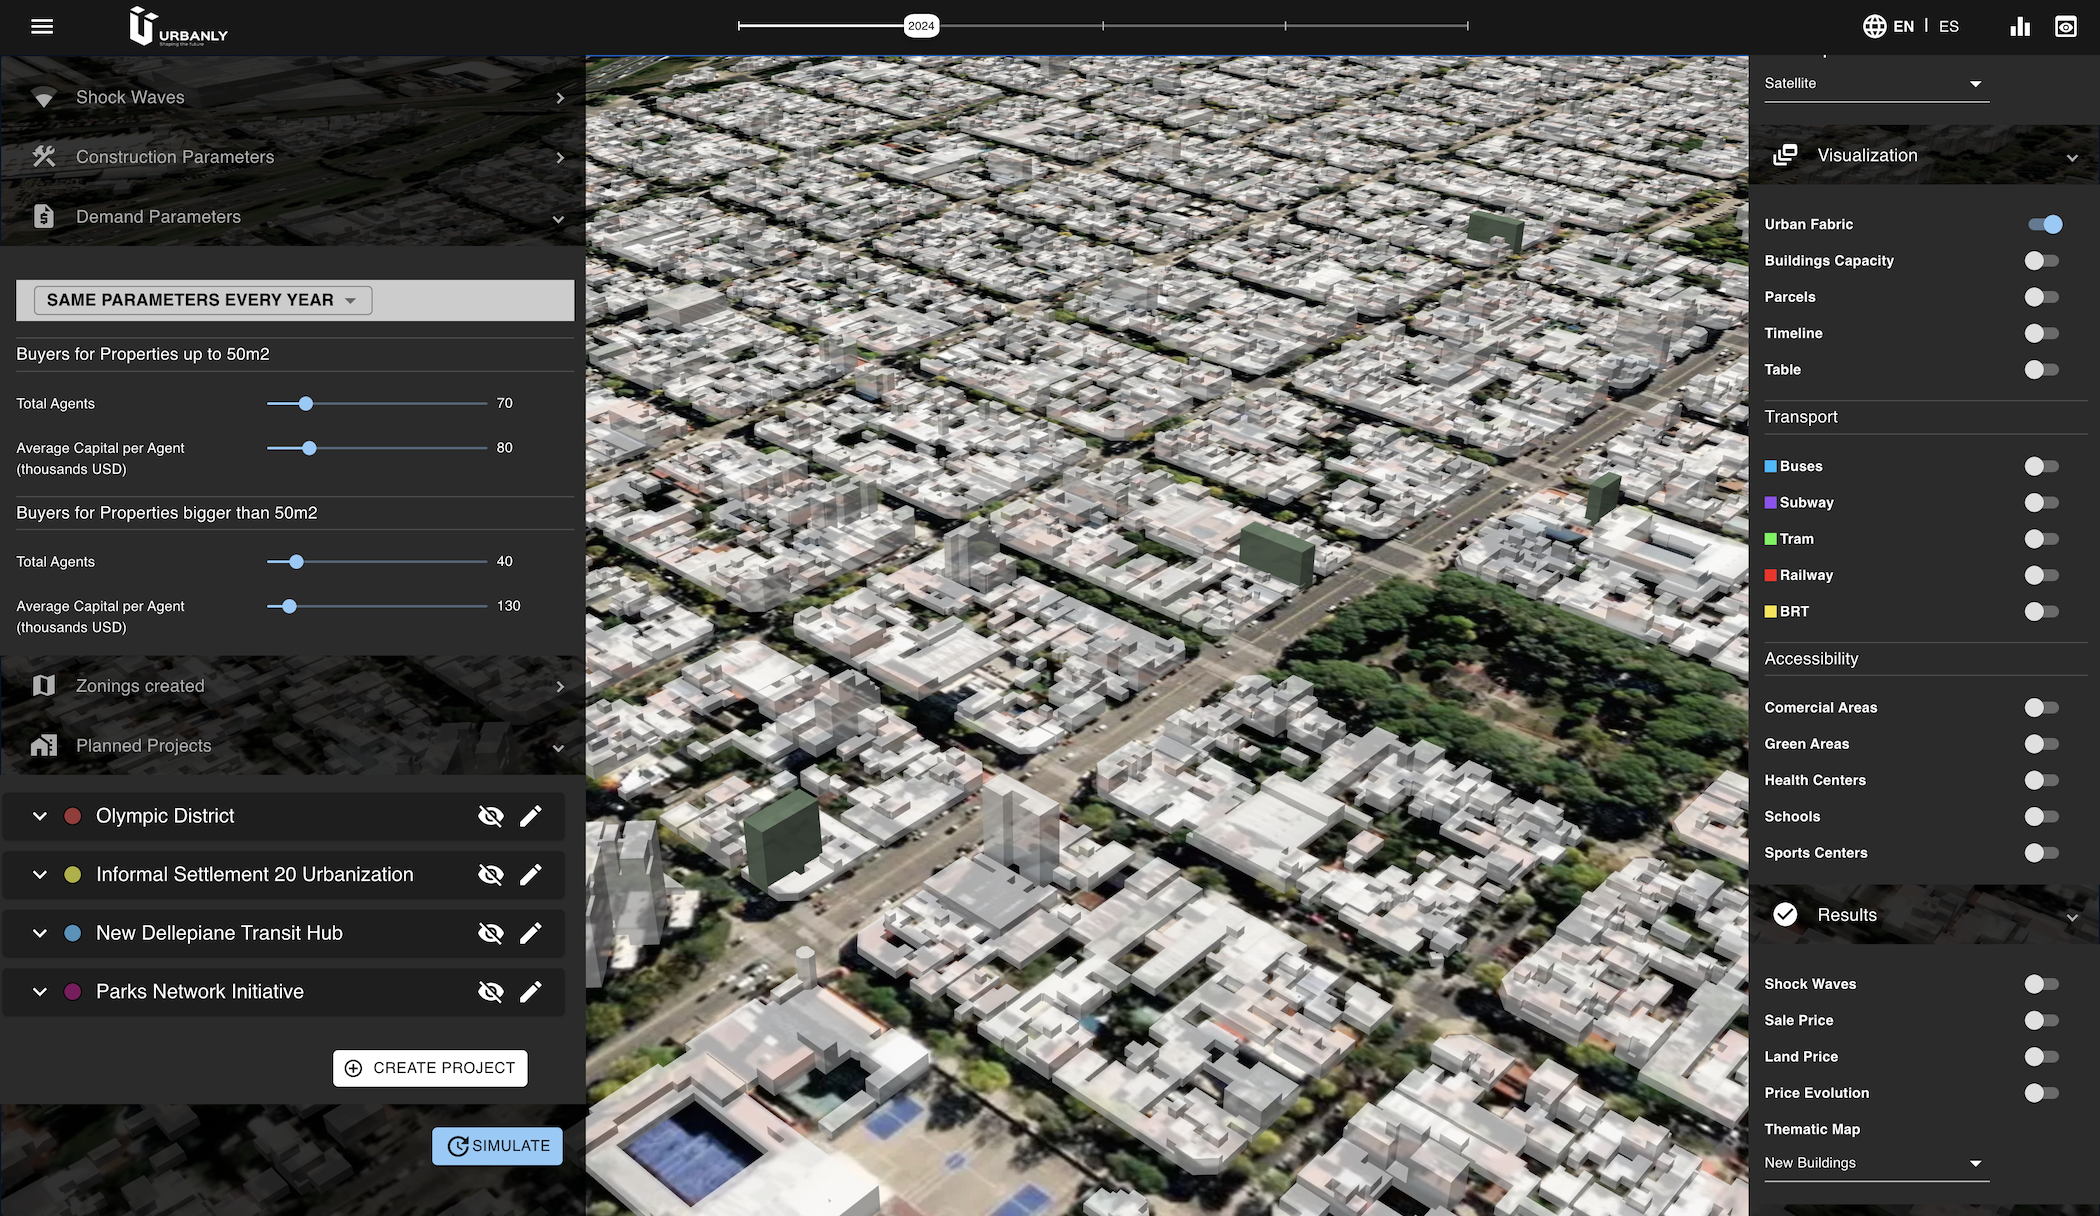Toggle Schools accessibility

2042,817
